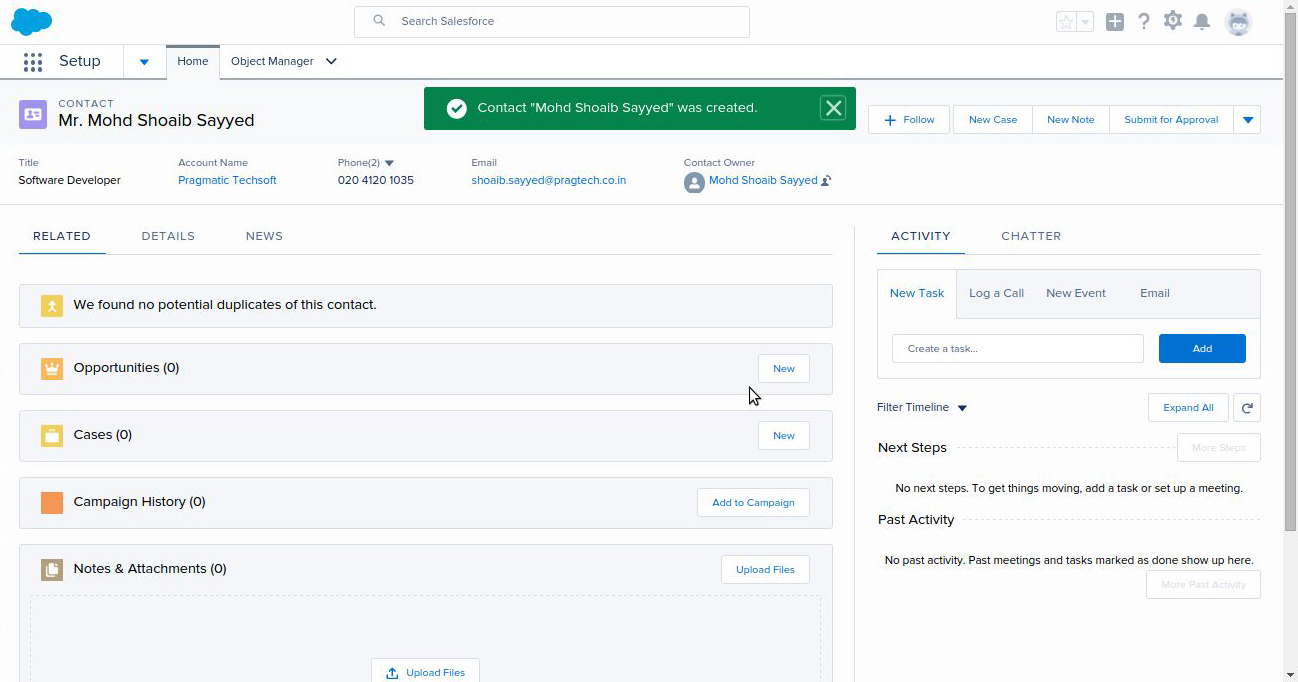
Task: Open the News tab
Action: (x=264, y=236)
